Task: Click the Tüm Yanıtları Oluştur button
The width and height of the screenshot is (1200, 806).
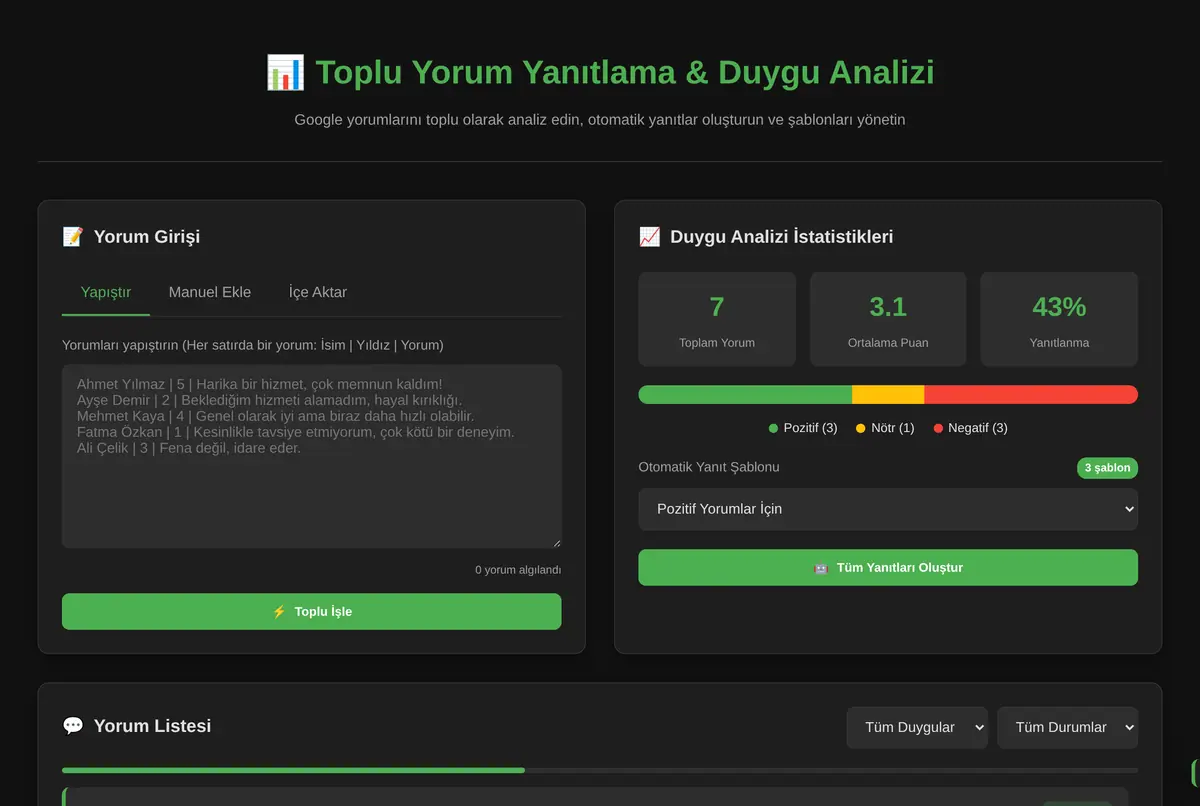Action: click(x=888, y=567)
